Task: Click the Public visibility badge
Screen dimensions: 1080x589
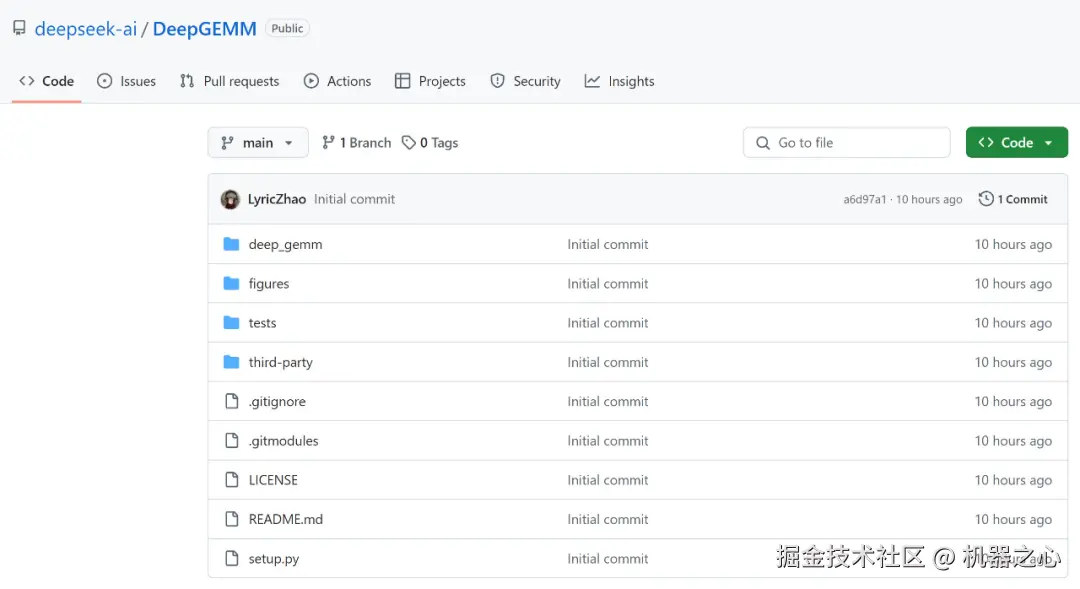Action: 287,28
